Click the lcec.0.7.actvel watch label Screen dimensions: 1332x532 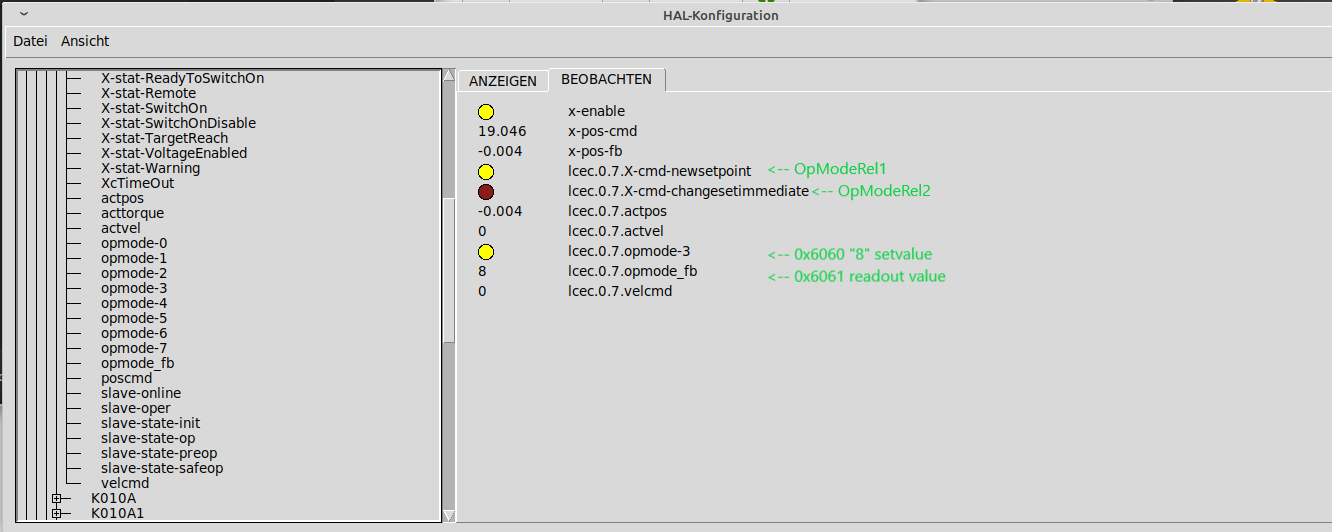(x=615, y=231)
